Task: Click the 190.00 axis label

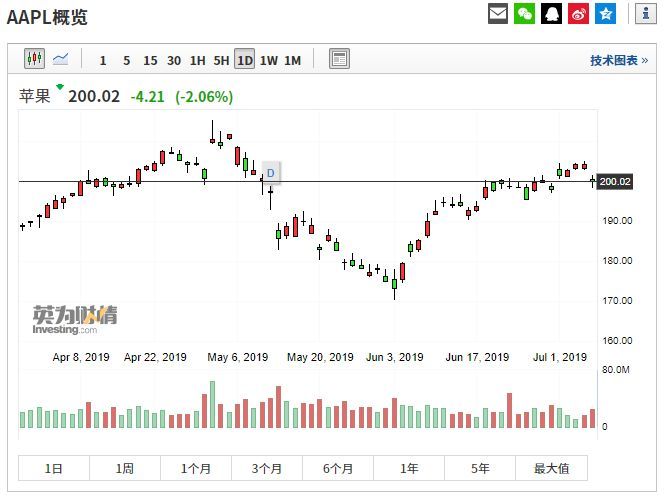Action: tap(617, 220)
